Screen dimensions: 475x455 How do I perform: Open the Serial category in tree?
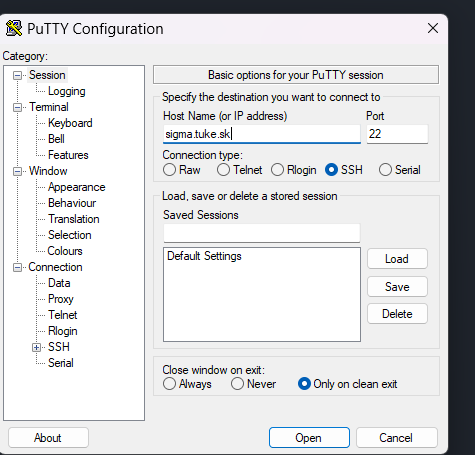(x=61, y=363)
